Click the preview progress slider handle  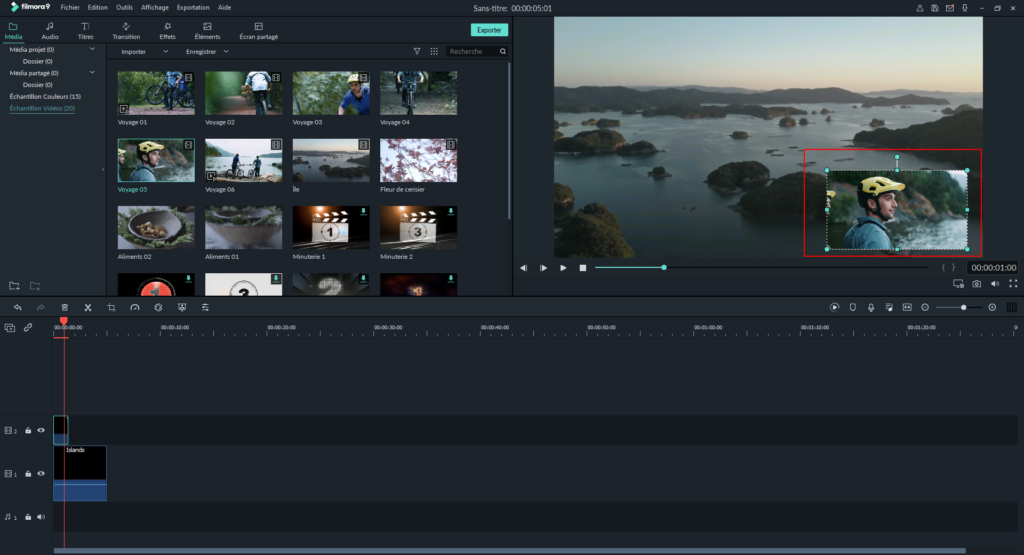tap(664, 268)
